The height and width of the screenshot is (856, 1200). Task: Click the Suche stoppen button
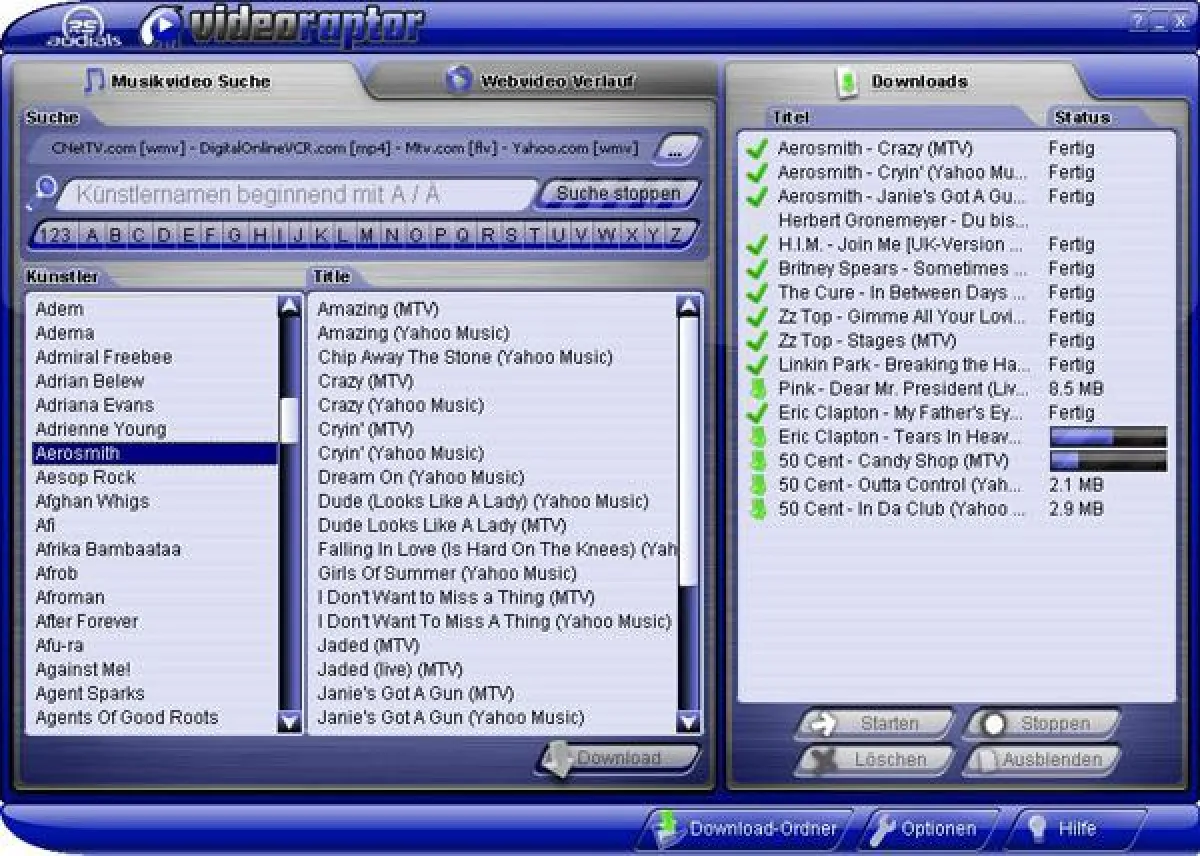tap(618, 193)
